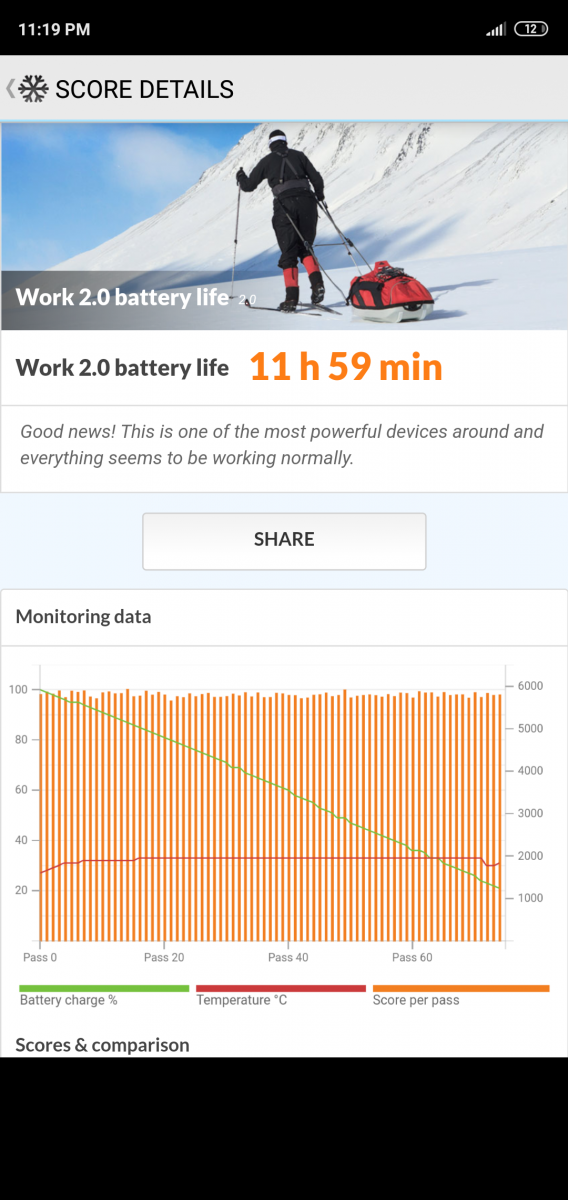Tap the Pass 60 marker on chart axis
This screenshot has width=568, height=1200.
tap(412, 957)
